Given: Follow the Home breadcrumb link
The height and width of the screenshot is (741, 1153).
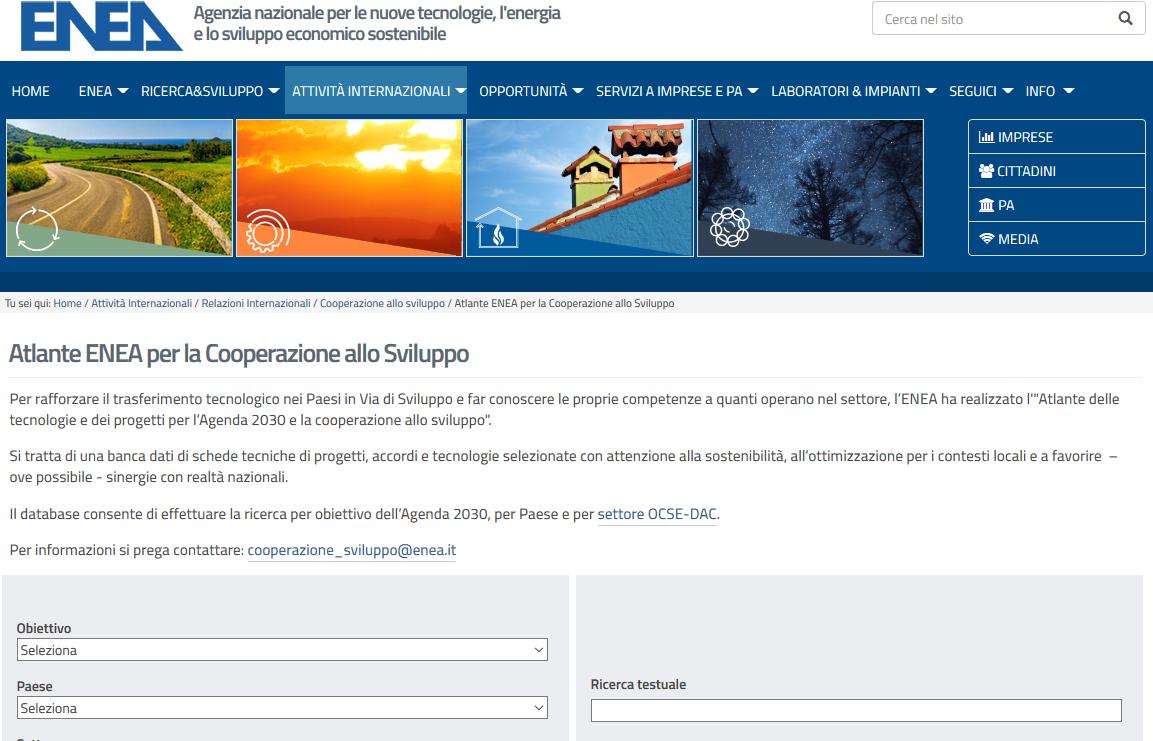Looking at the screenshot, I should click(x=67, y=303).
